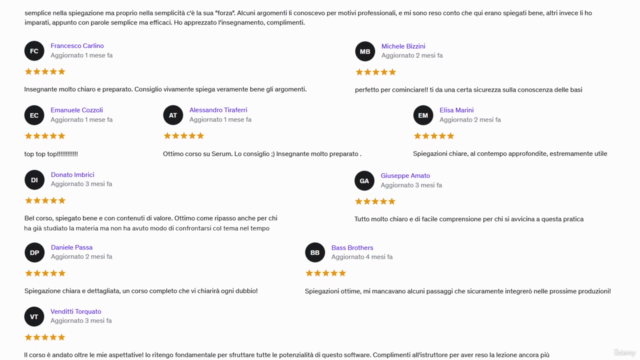This screenshot has height=360, width=640.
Task: Open the Bass Brothers profile link
Action: [352, 247]
